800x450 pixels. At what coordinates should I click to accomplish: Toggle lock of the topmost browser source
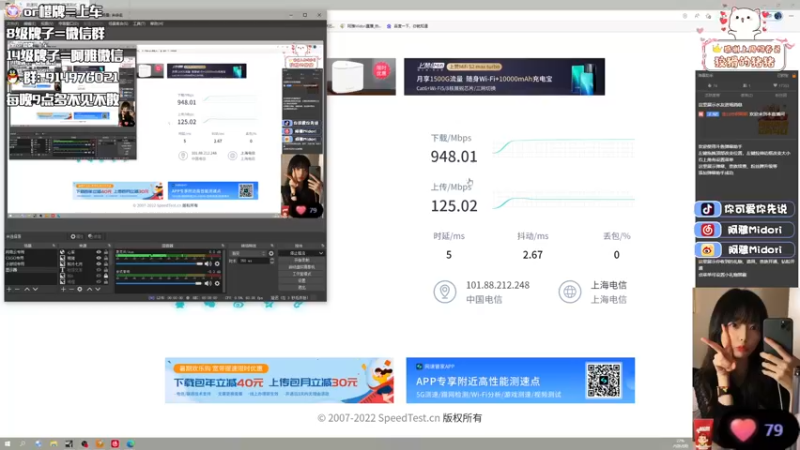(x=106, y=252)
